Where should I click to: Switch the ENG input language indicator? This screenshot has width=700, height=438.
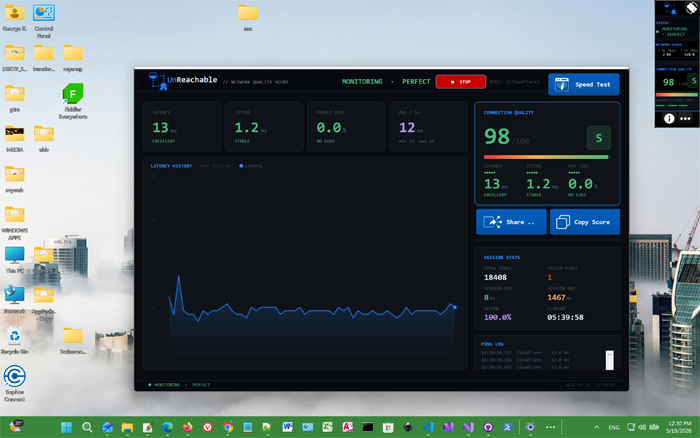click(x=614, y=427)
